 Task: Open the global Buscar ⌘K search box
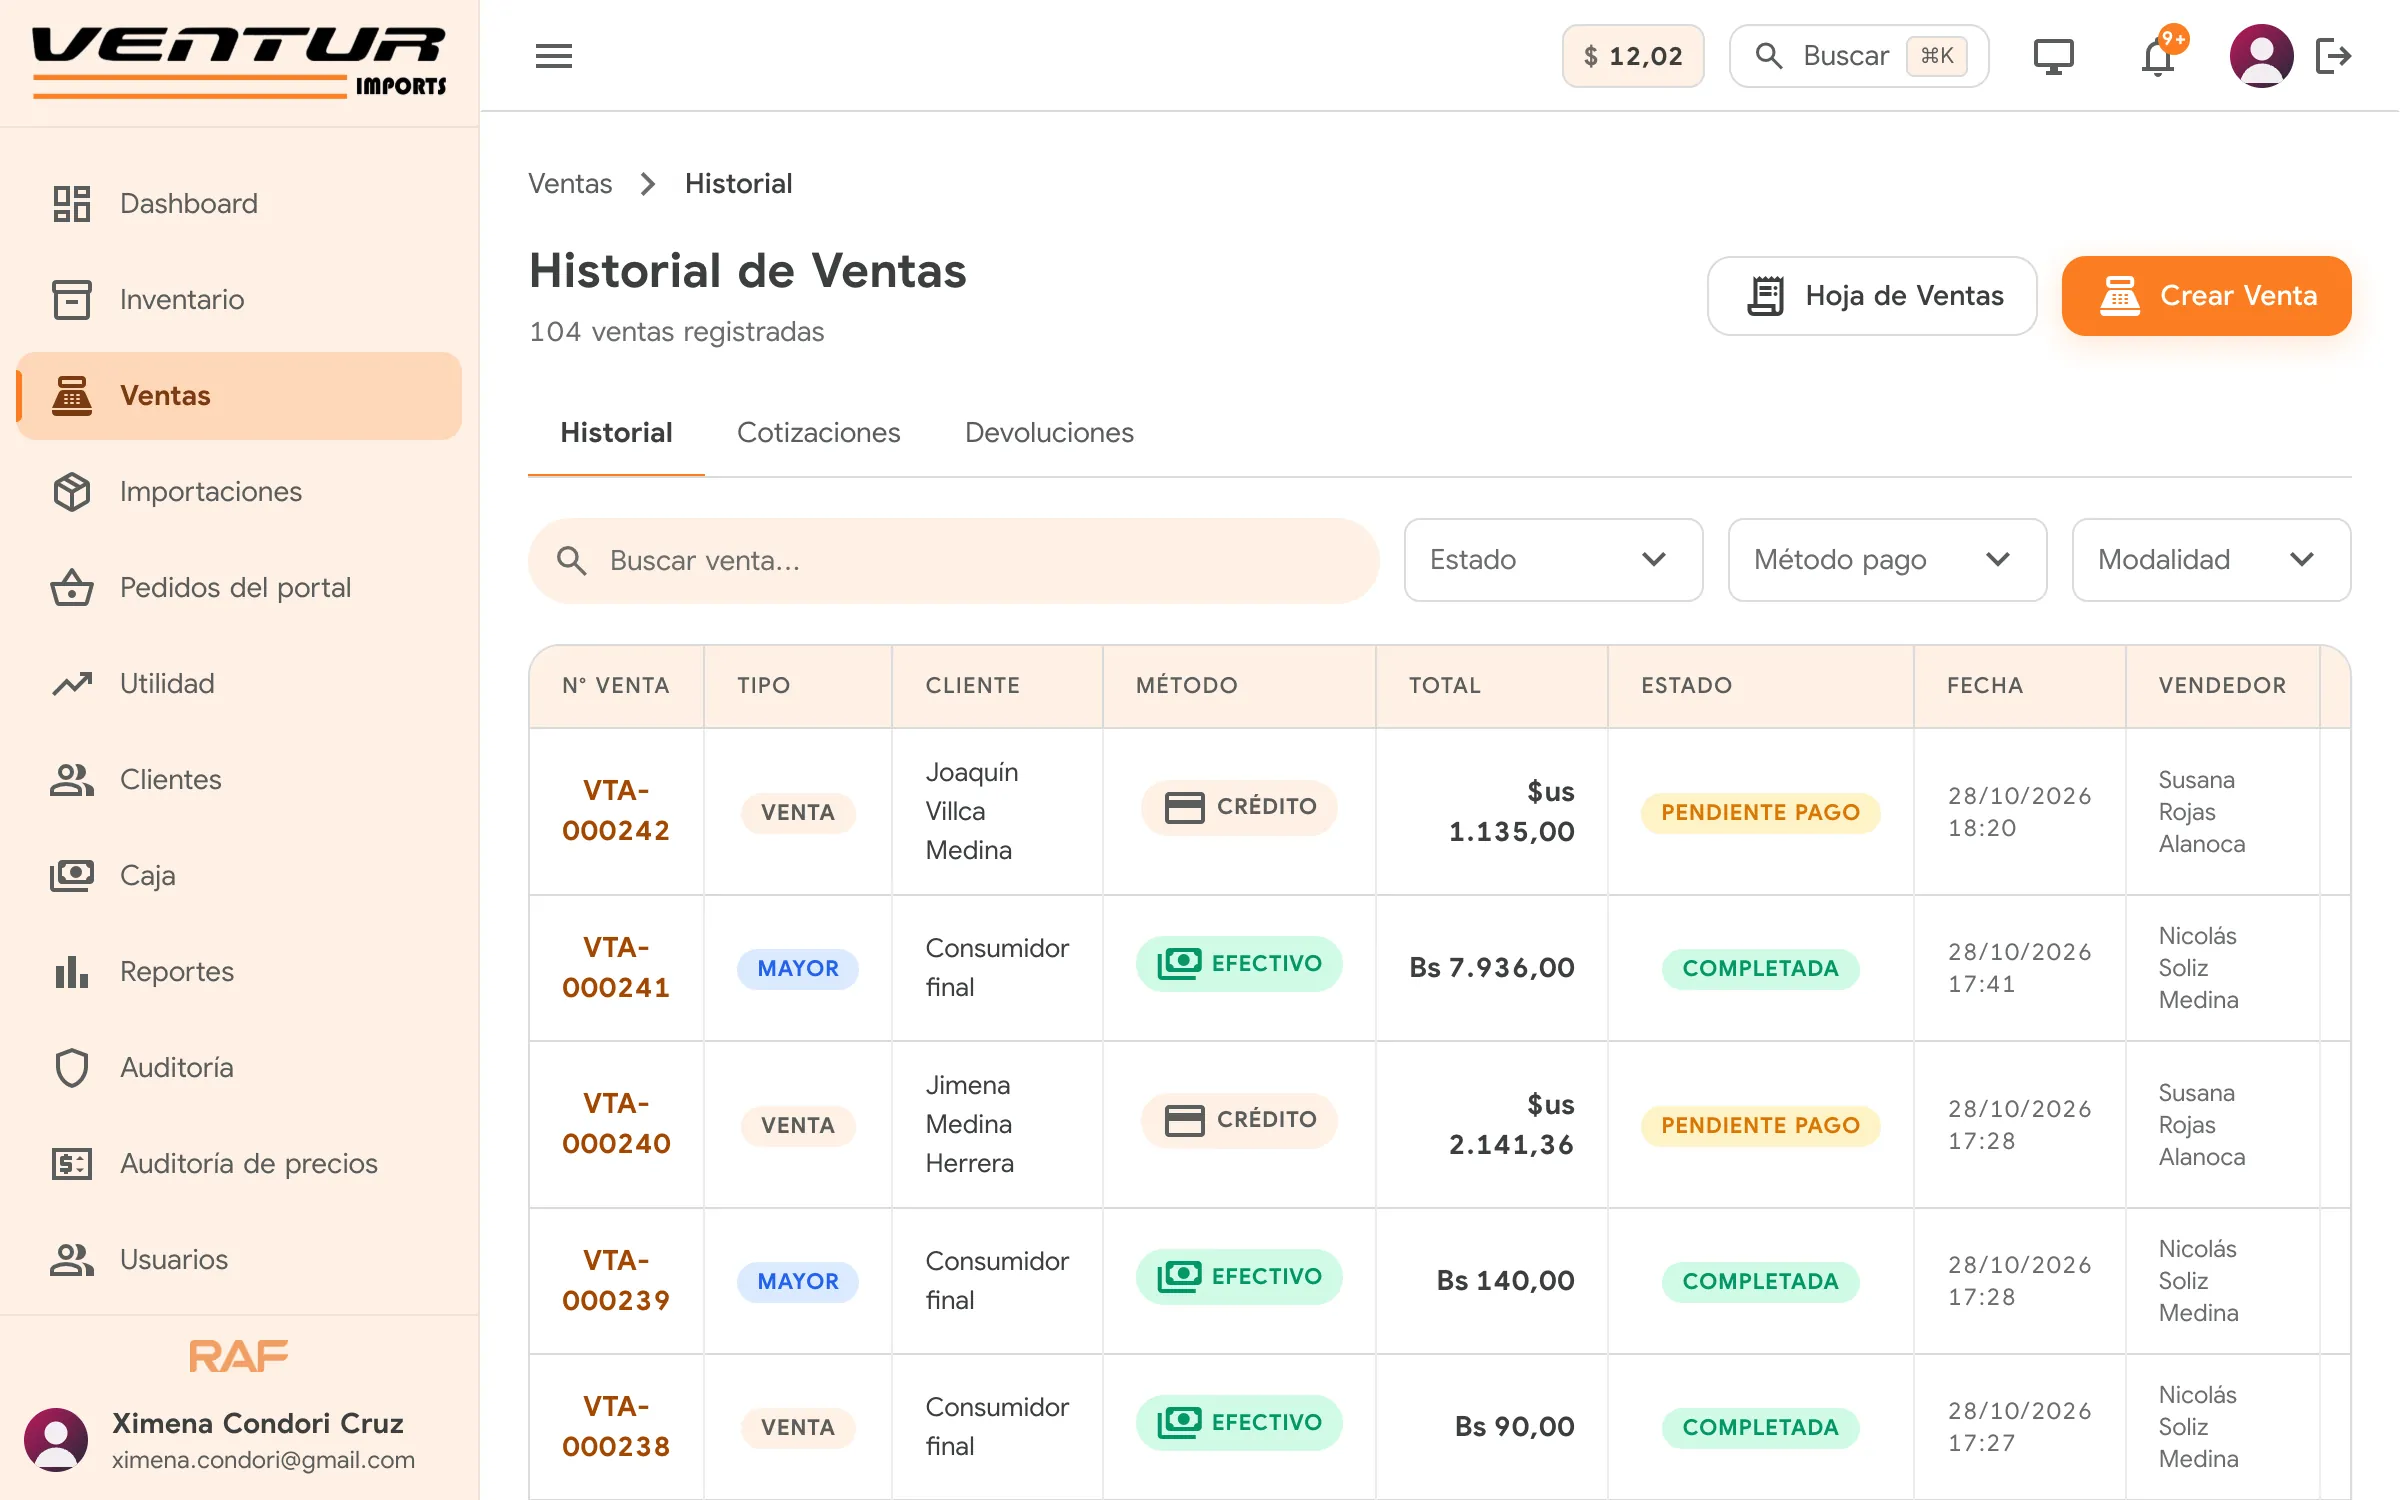pyautogui.click(x=1859, y=56)
